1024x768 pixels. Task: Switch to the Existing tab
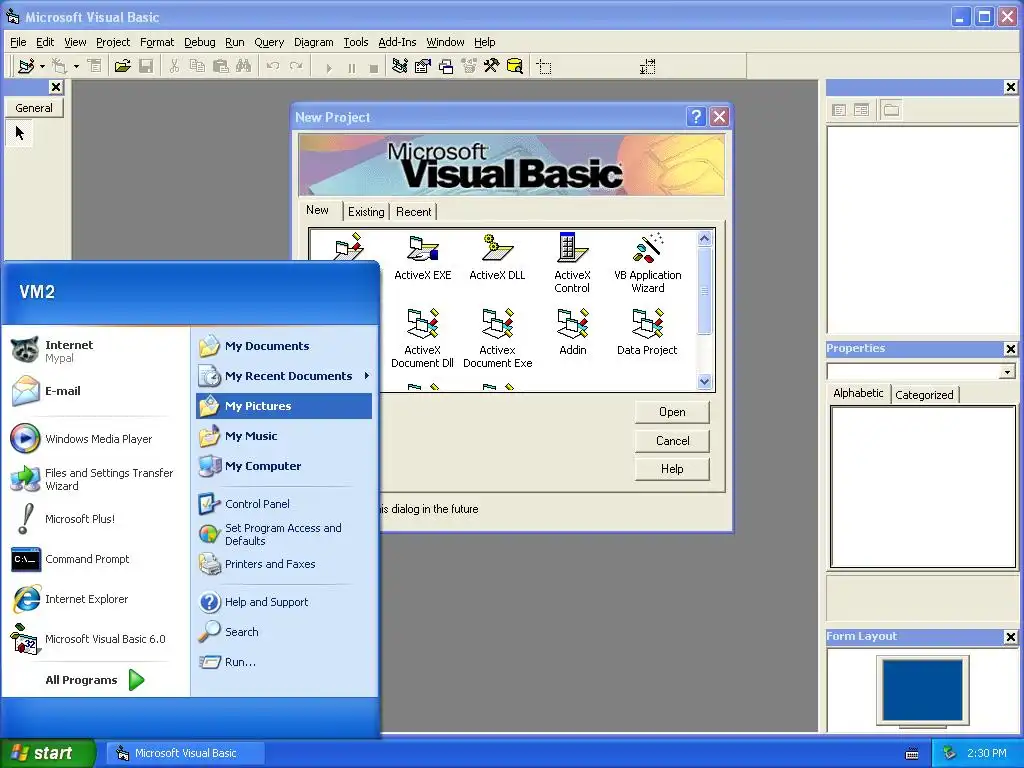click(x=366, y=212)
